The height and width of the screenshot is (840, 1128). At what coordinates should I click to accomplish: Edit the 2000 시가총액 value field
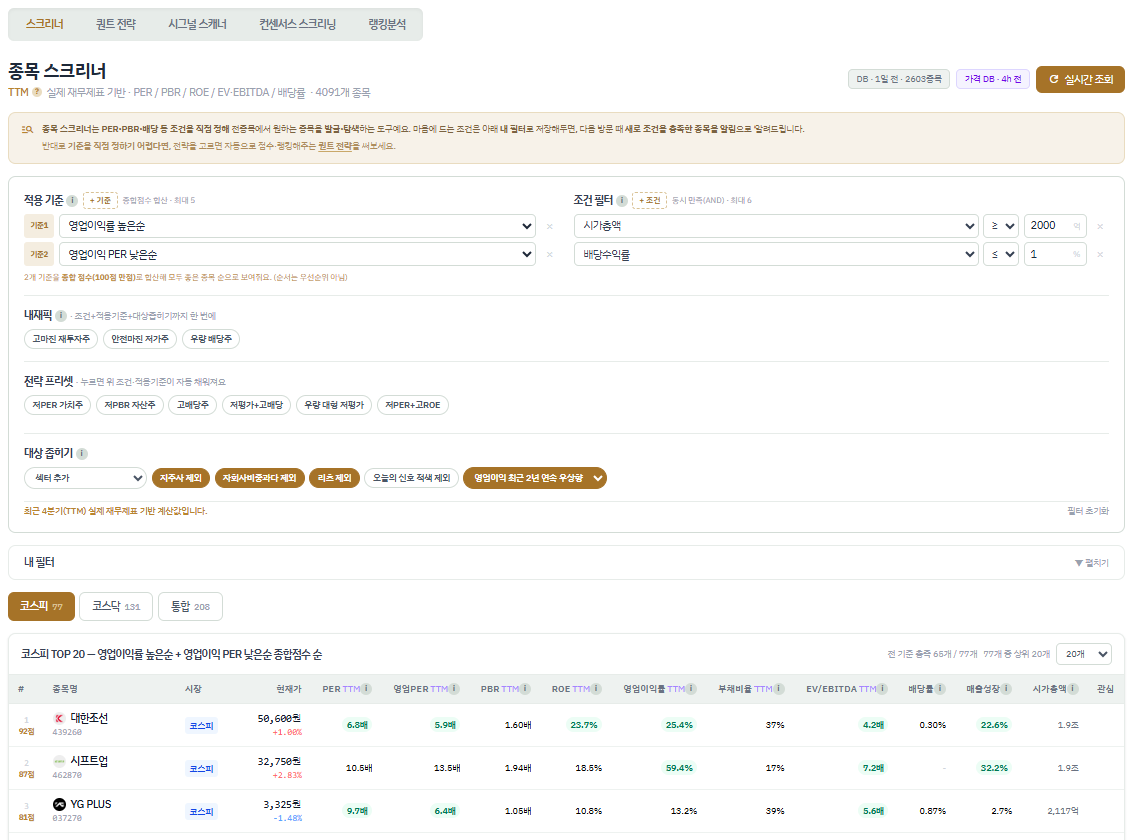pos(1055,226)
